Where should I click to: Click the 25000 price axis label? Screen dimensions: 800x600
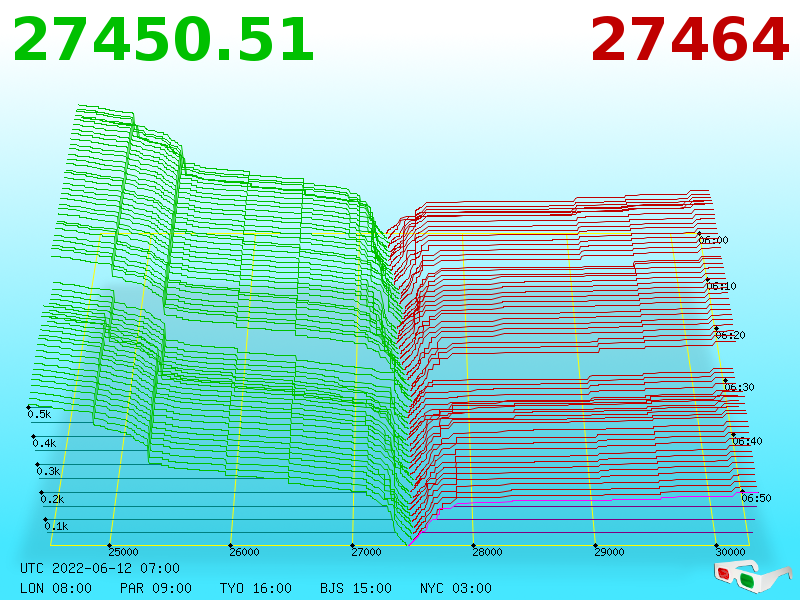pos(123,552)
